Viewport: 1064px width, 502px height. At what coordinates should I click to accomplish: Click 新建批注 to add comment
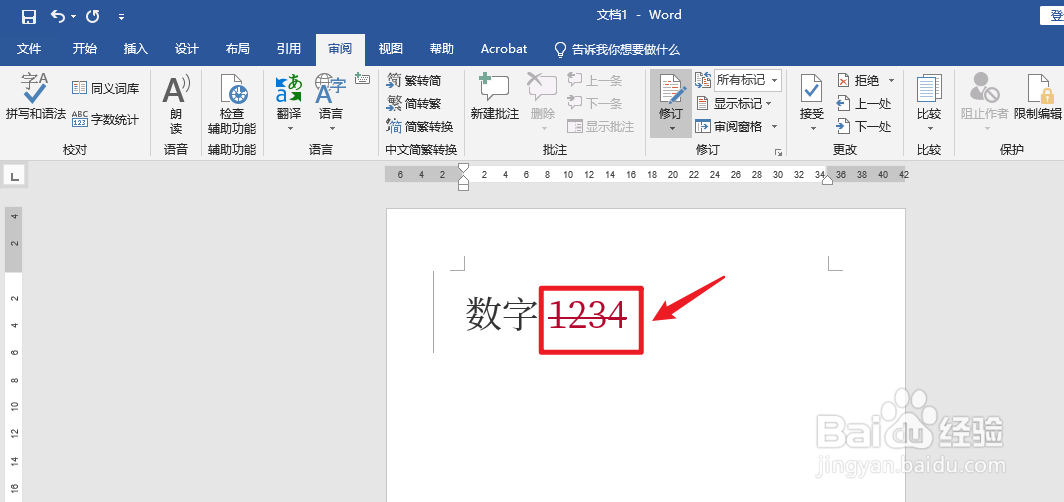494,98
